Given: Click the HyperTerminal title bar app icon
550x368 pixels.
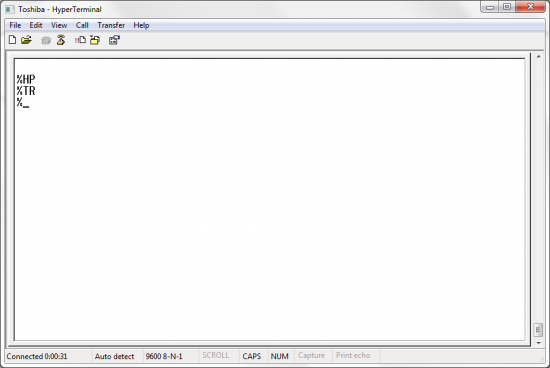Looking at the screenshot, I should [10, 9].
